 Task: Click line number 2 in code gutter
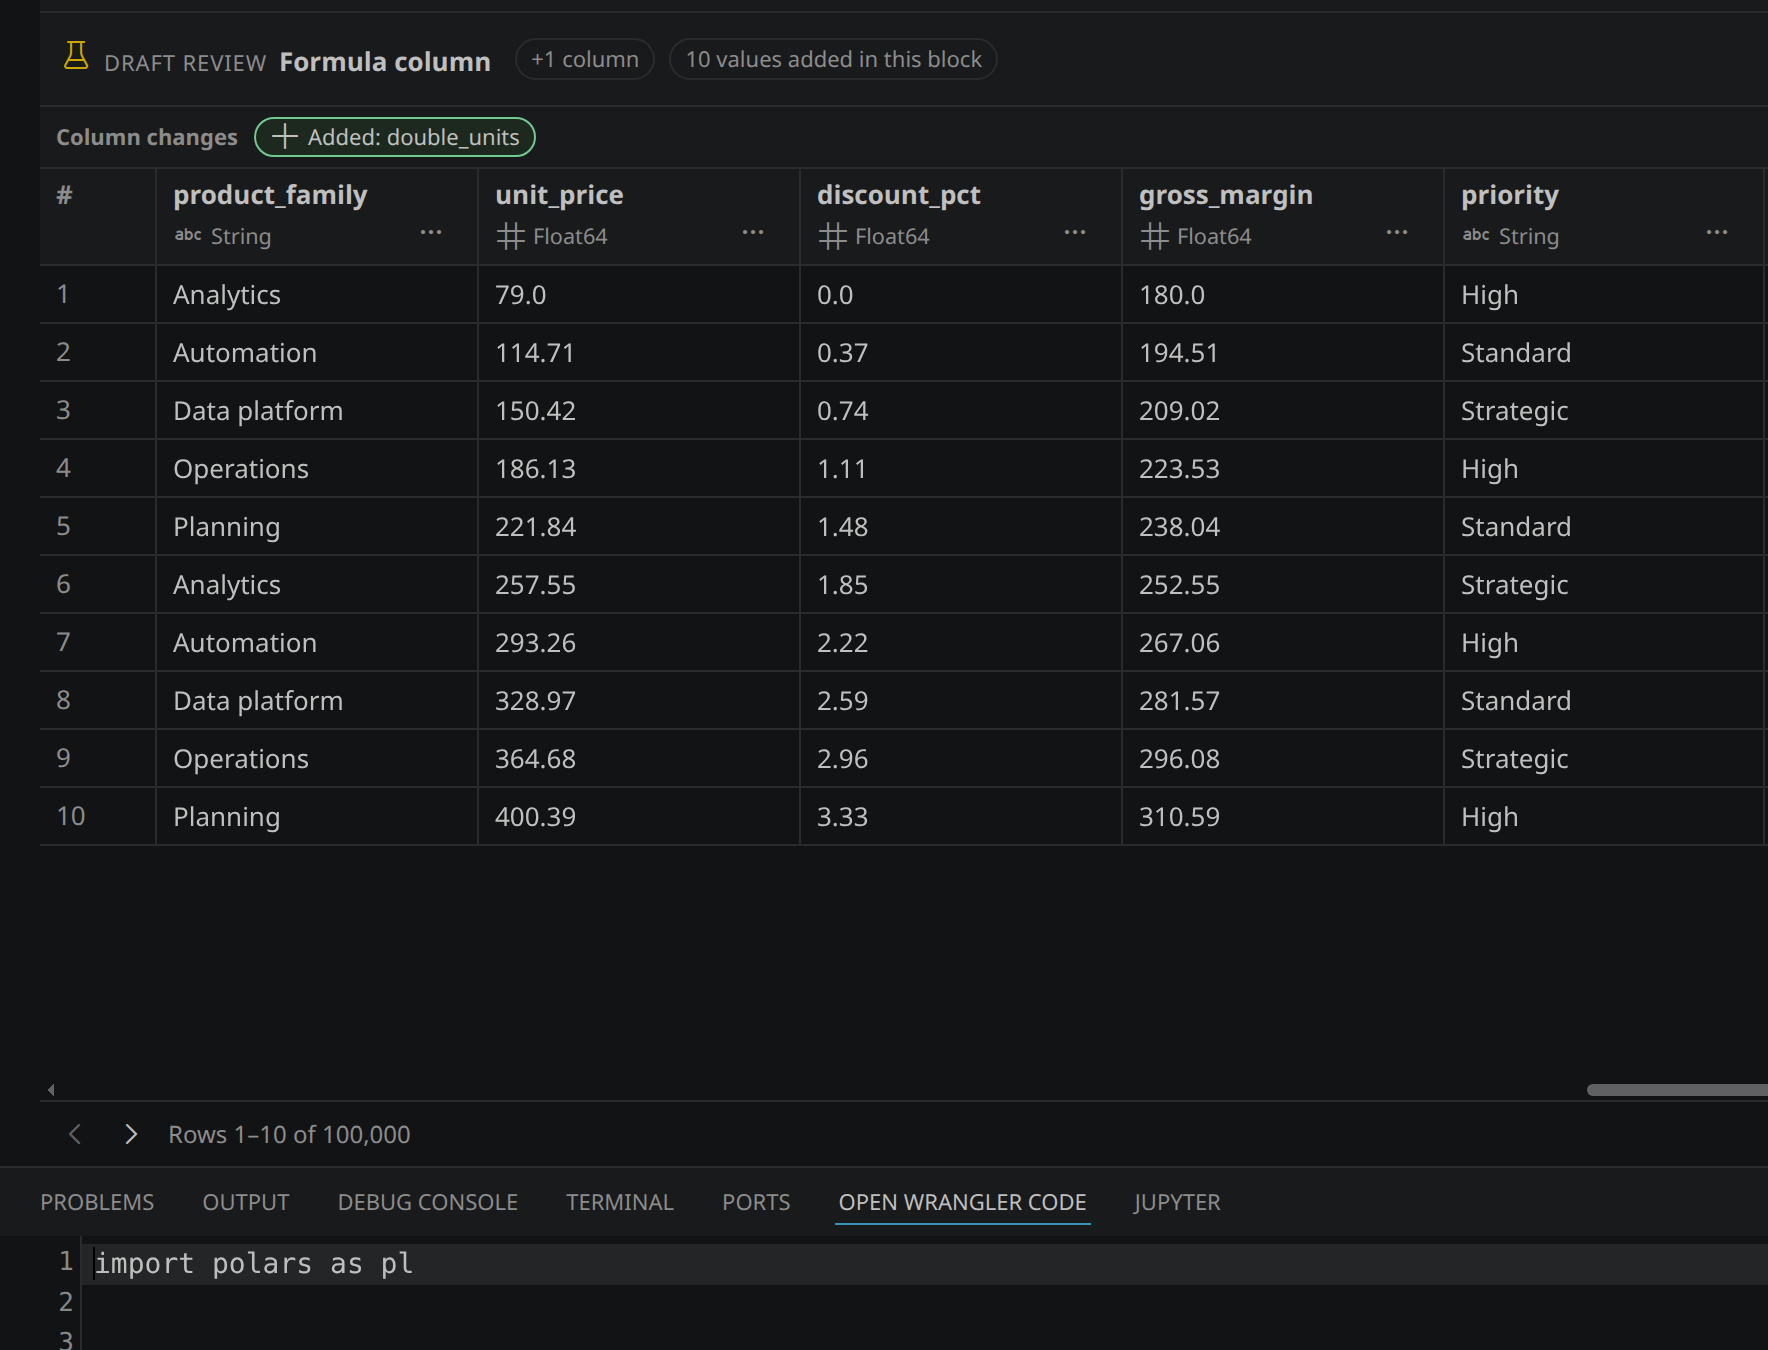pyautogui.click(x=66, y=1302)
